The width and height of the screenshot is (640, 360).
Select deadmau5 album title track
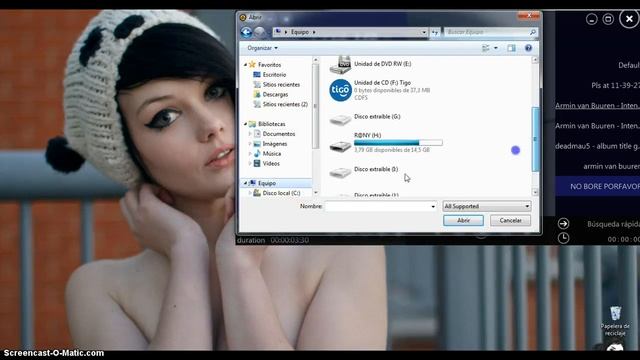597,146
